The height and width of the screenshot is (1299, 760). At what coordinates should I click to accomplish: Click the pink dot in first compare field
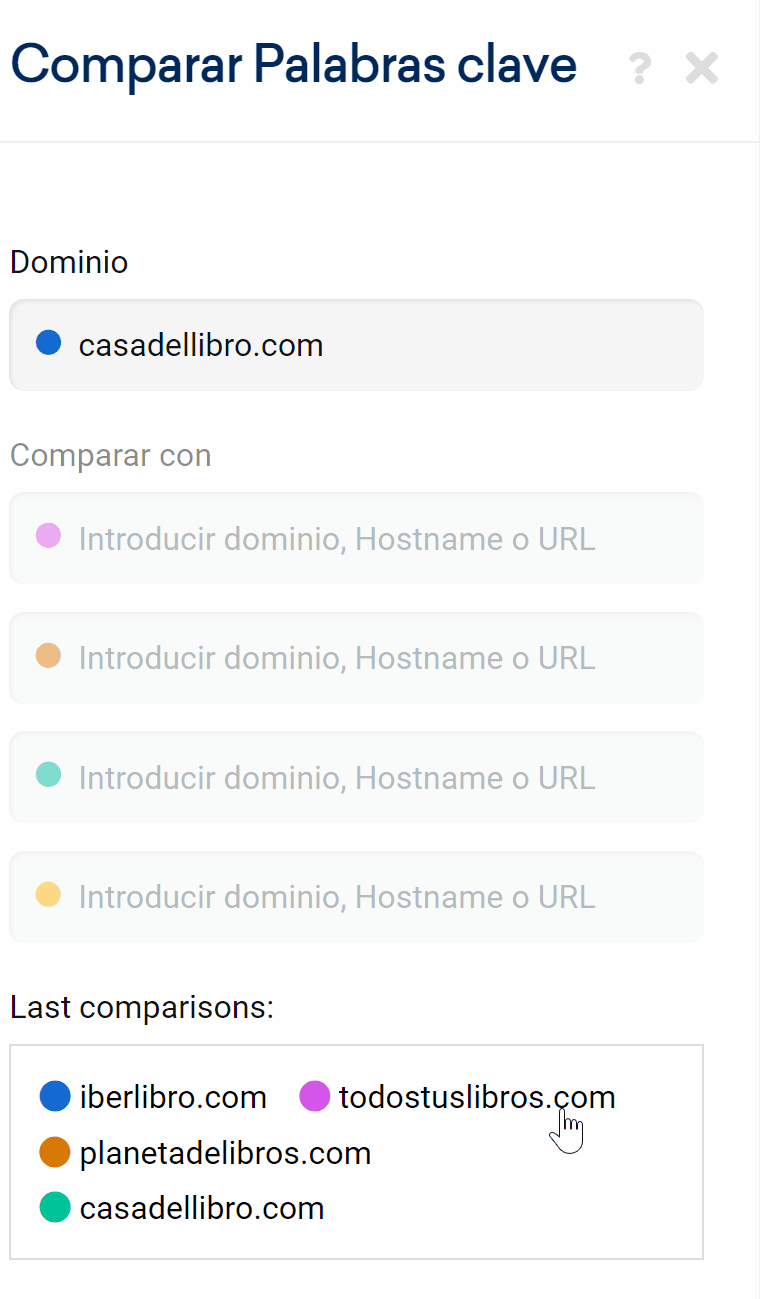(x=48, y=537)
